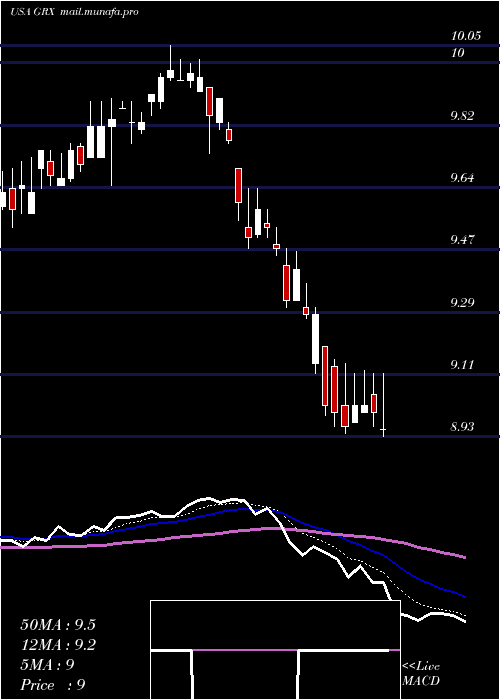Click the '12MA : 9.2' readout
The image size is (500, 700).
pyautogui.click(x=58, y=645)
